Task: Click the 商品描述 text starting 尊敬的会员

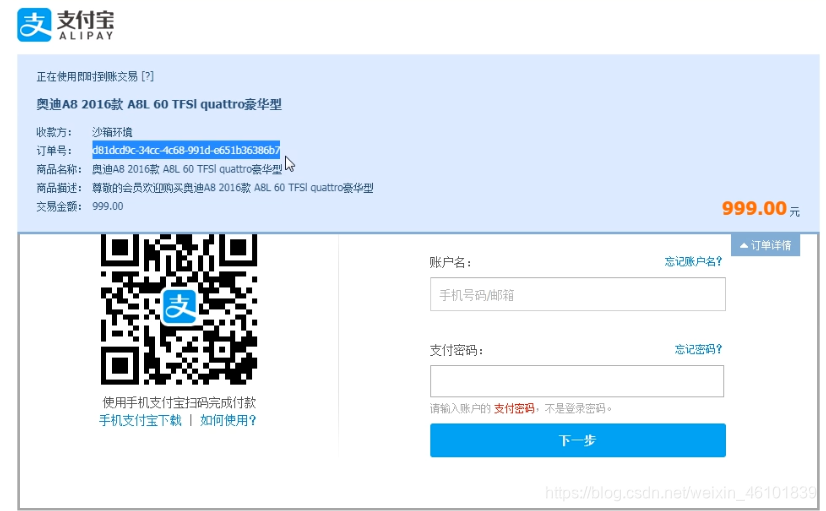Action: click(233, 188)
